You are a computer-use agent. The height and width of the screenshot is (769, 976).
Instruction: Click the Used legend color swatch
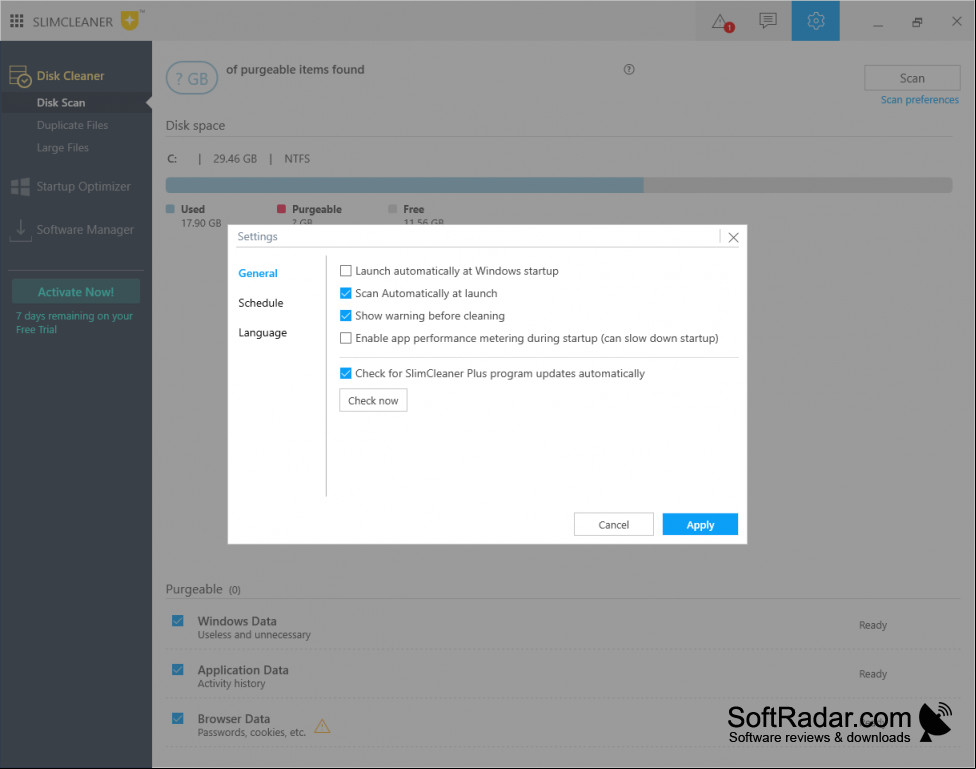[x=170, y=209]
